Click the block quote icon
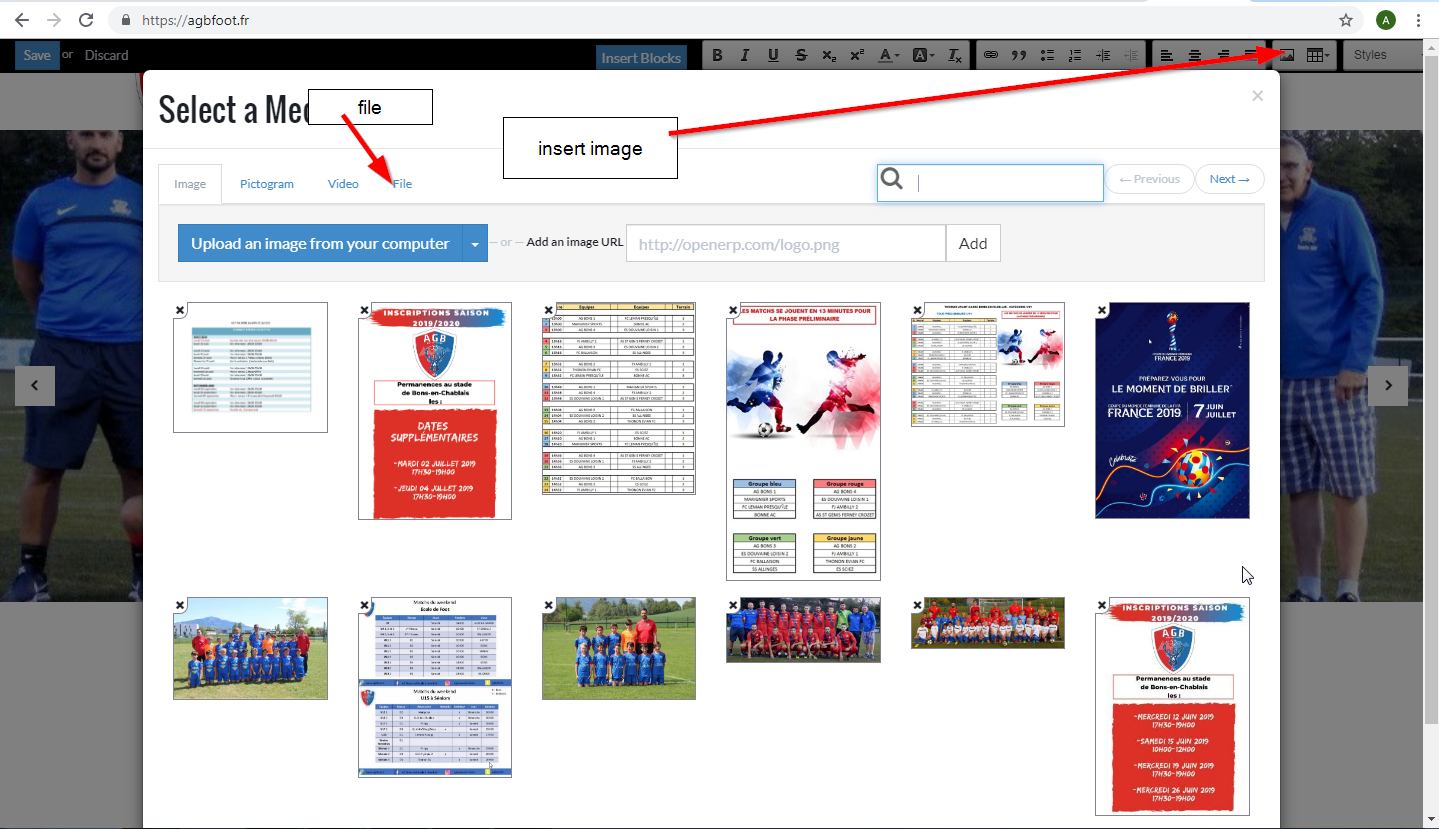The height and width of the screenshot is (829, 1439). 1019,56
